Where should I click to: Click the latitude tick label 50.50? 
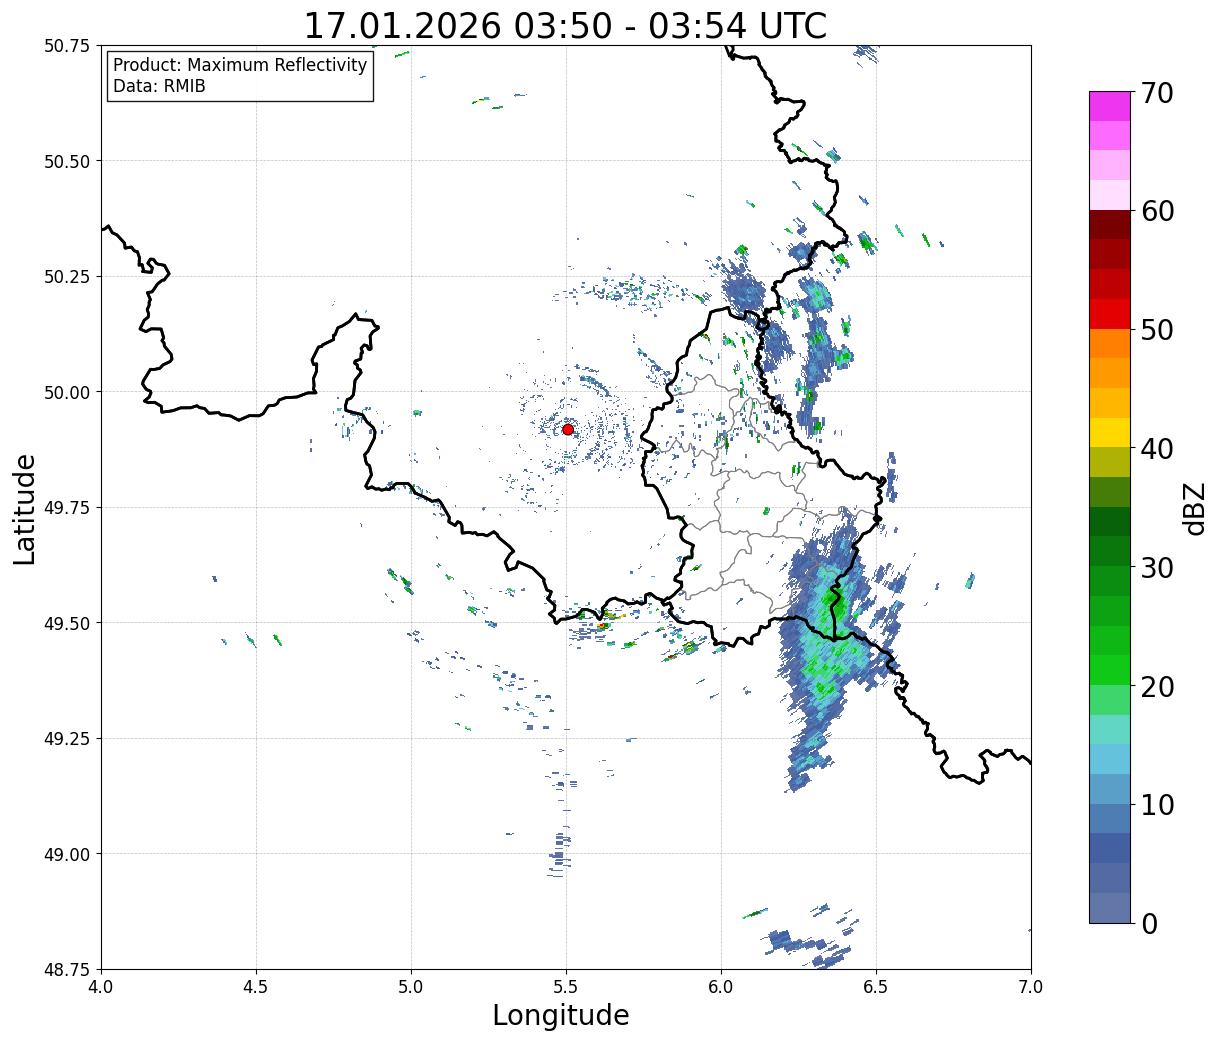(x=66, y=161)
